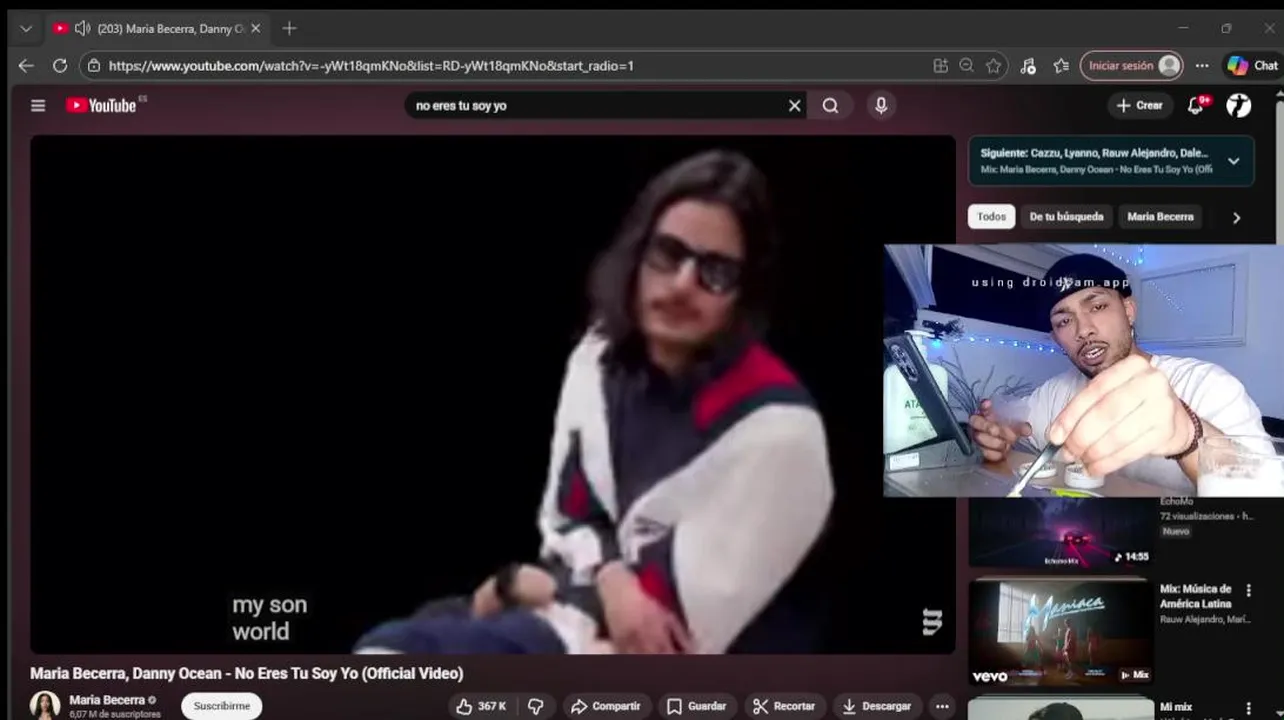The image size is (1284, 720).
Task: Click the zoom-out magnifier in the address bar
Action: tap(966, 66)
